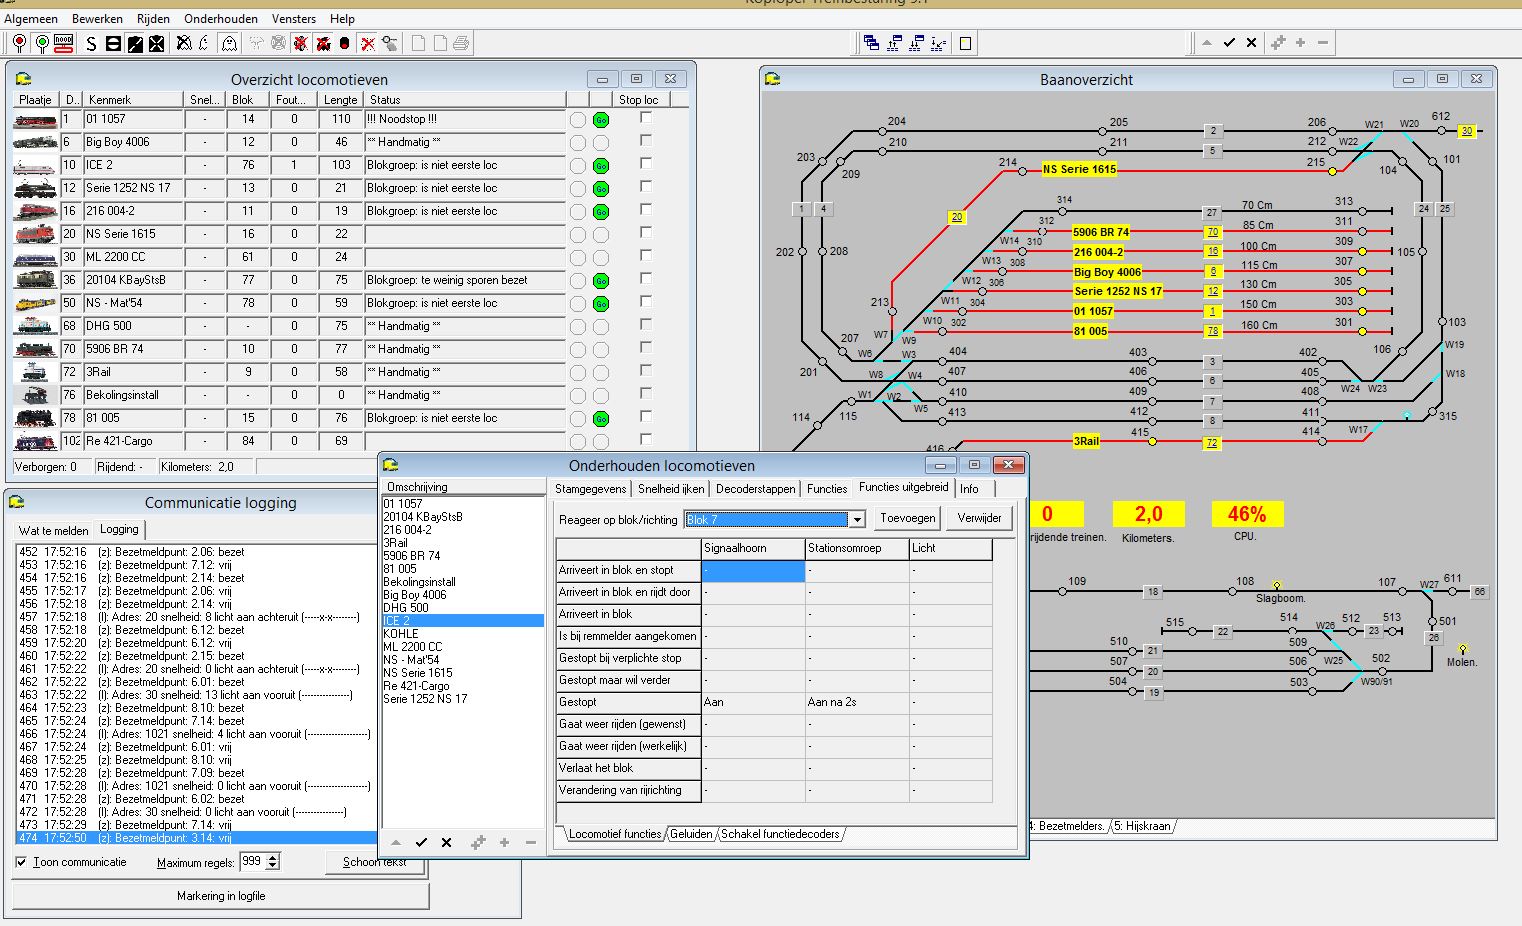Click the Verwijder button

tap(979, 518)
